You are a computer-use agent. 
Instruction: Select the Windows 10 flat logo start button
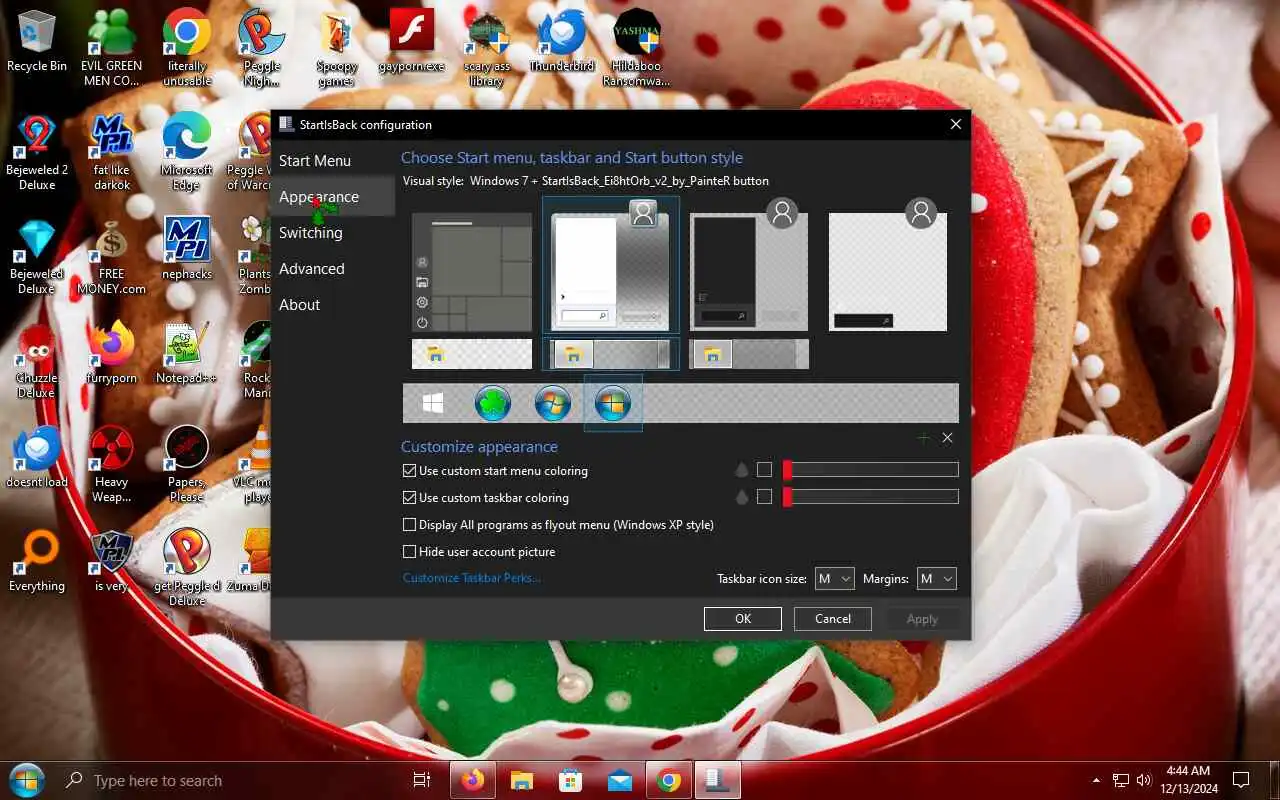[433, 403]
